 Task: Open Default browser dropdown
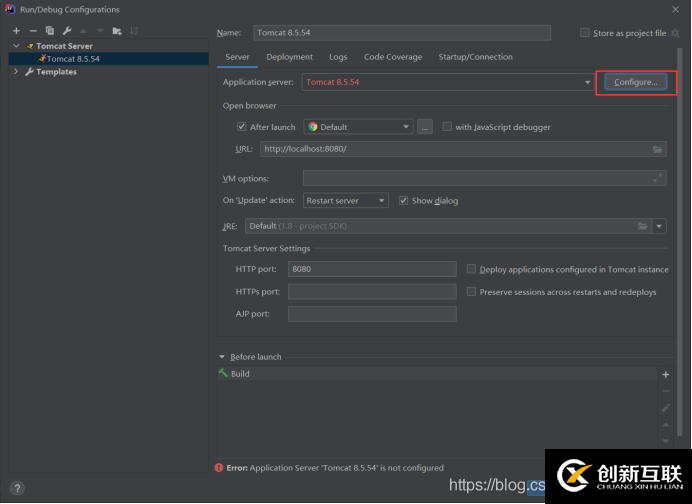click(x=358, y=127)
